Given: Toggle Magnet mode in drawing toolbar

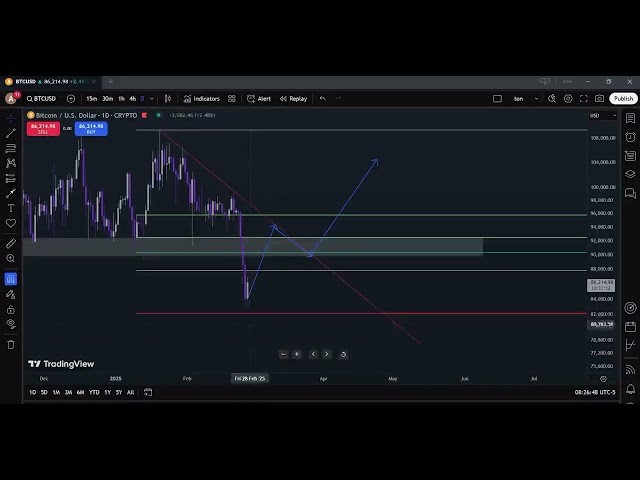Looking at the screenshot, I should [11, 279].
